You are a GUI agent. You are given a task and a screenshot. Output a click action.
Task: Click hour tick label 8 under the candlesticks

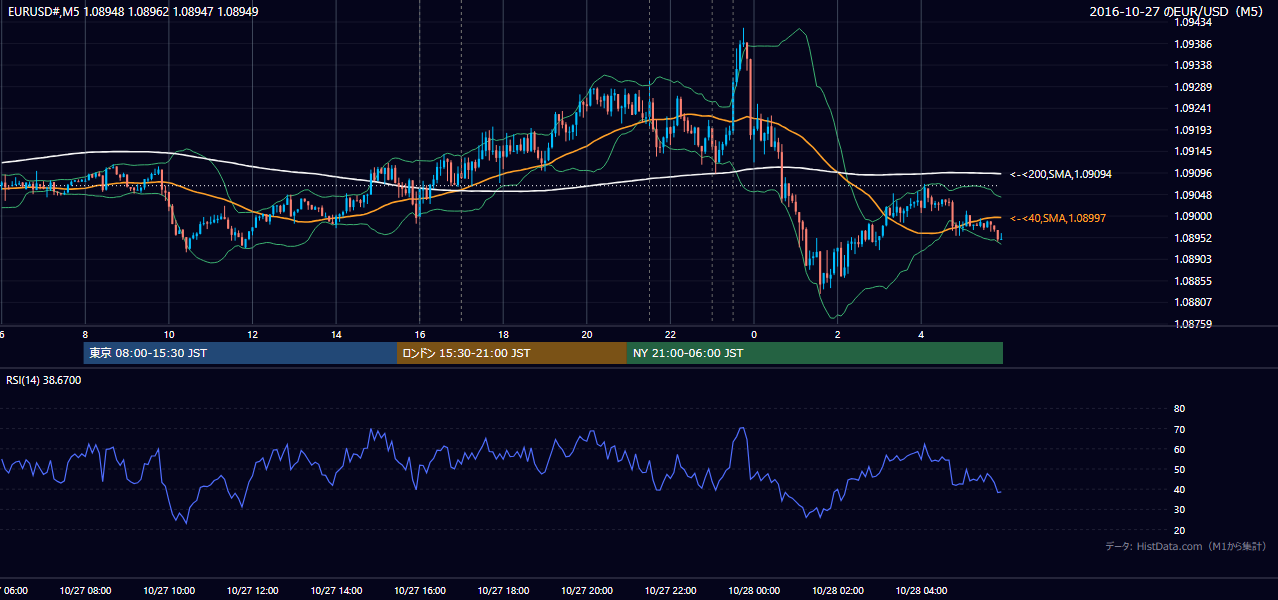pyautogui.click(x=85, y=335)
